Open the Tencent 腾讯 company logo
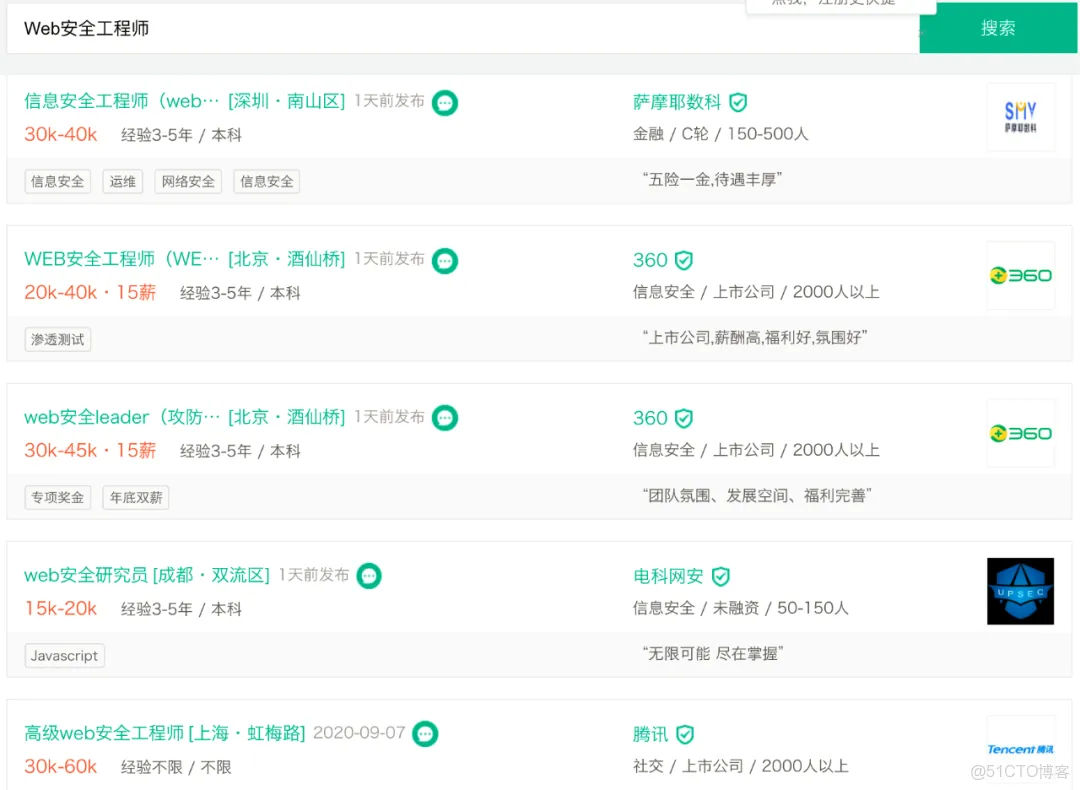The width and height of the screenshot is (1080, 790). pyautogui.click(x=1021, y=749)
